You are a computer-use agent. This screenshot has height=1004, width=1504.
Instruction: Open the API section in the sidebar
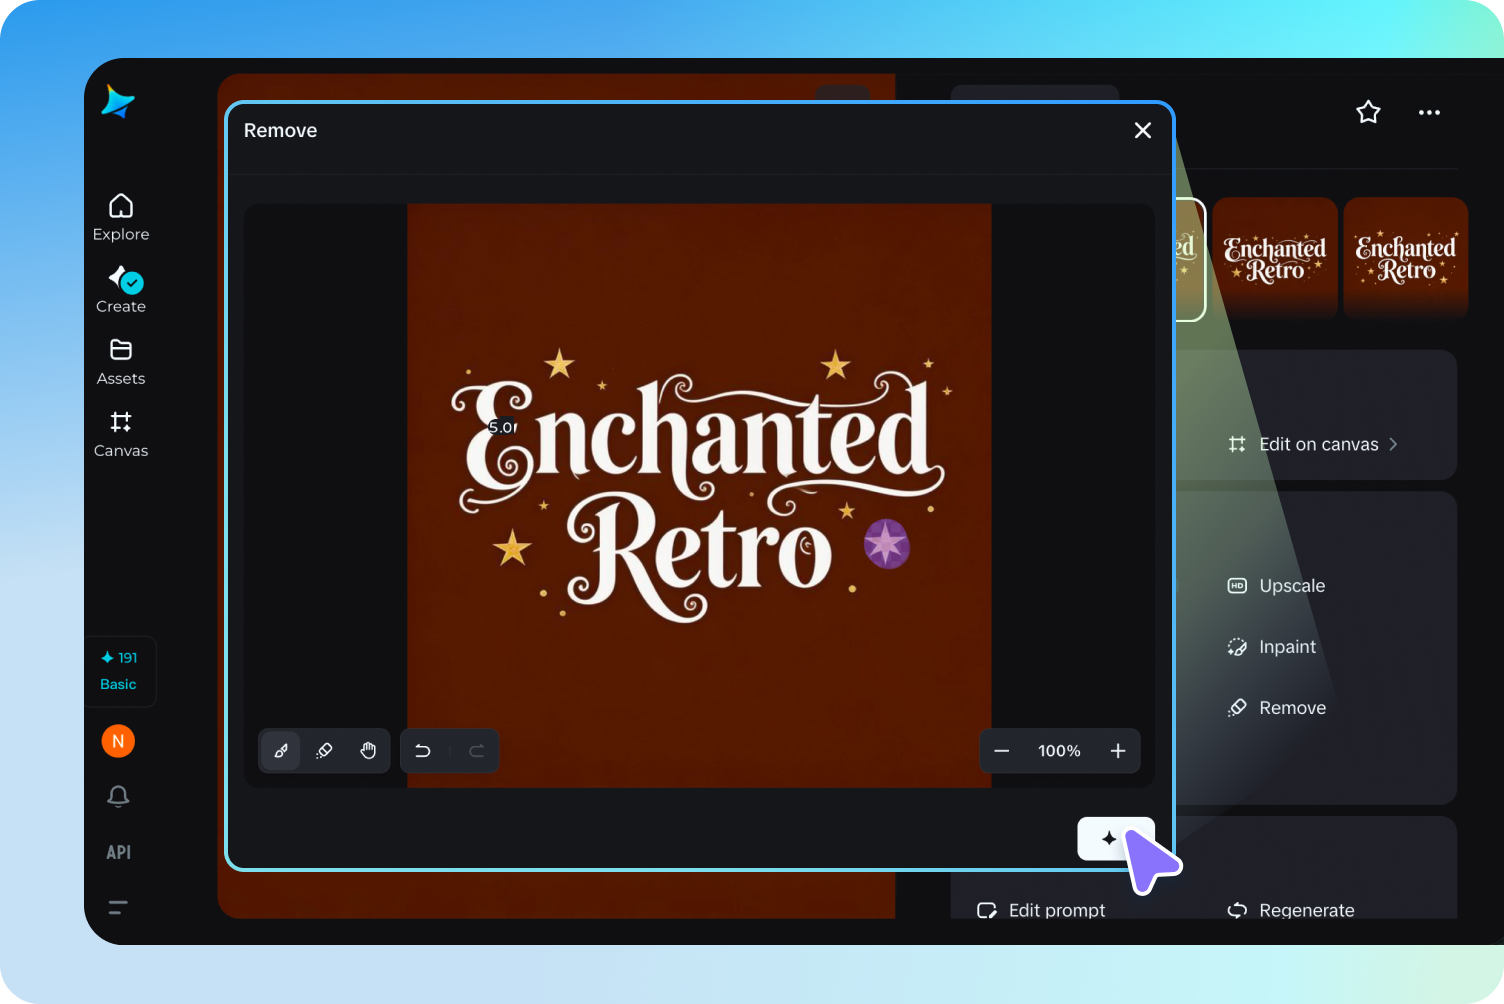click(118, 852)
